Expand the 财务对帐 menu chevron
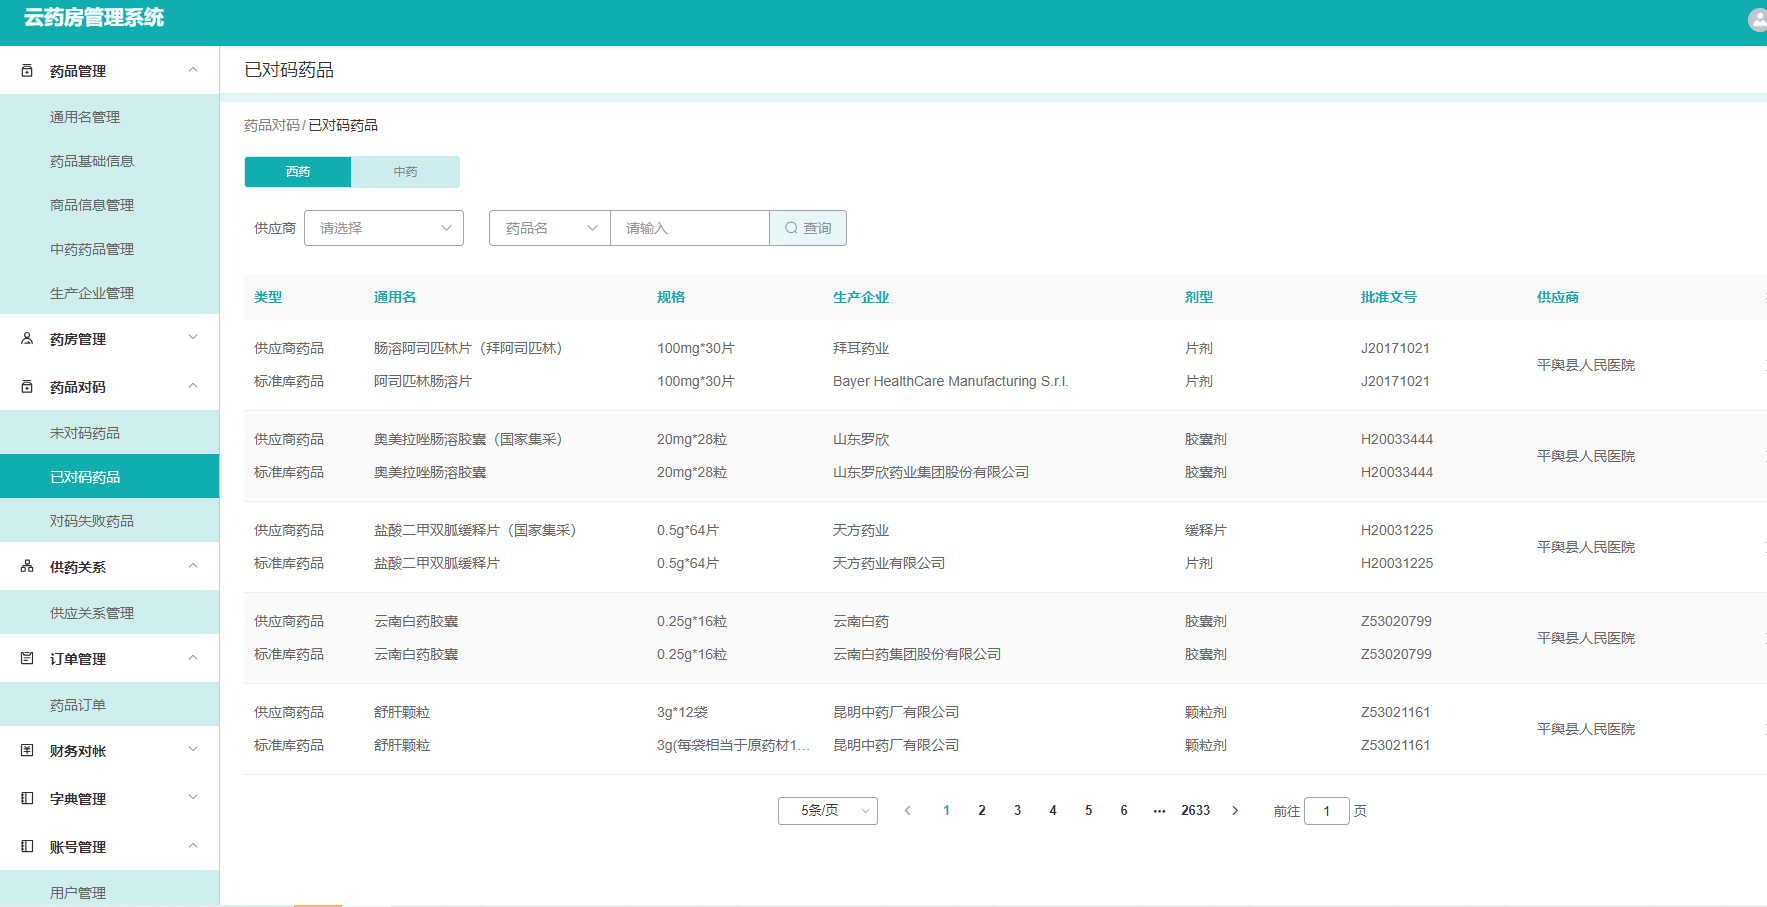Viewport: 1767px width, 907px height. (x=193, y=750)
